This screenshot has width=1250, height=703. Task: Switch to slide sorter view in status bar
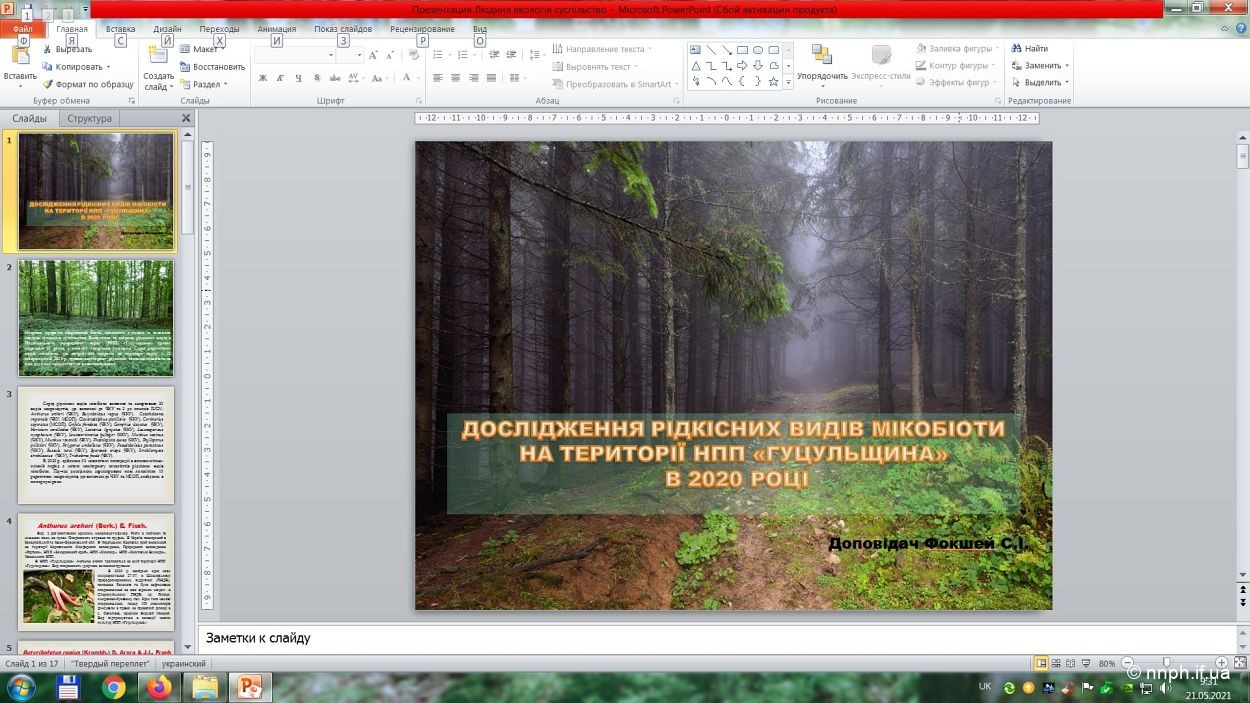pyautogui.click(x=1057, y=664)
